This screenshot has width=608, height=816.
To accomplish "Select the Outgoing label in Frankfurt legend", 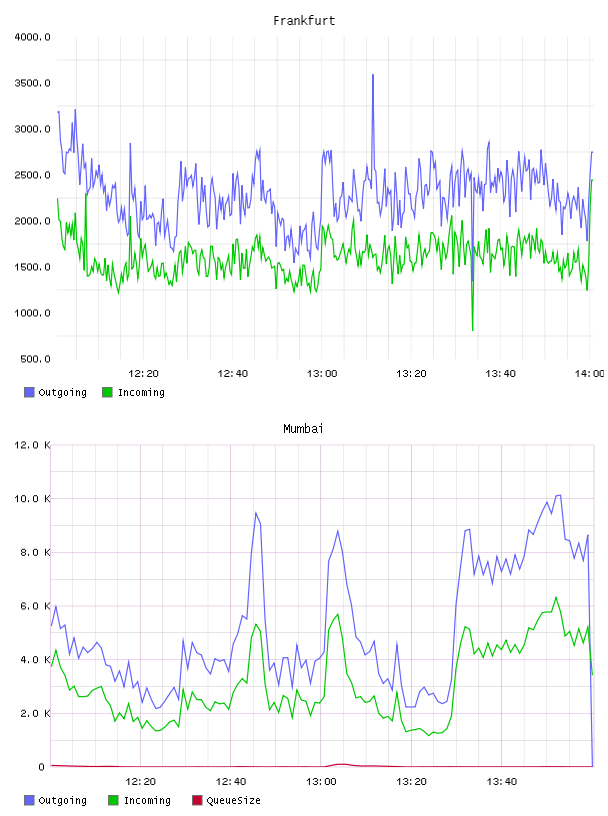I will [x=62, y=392].
